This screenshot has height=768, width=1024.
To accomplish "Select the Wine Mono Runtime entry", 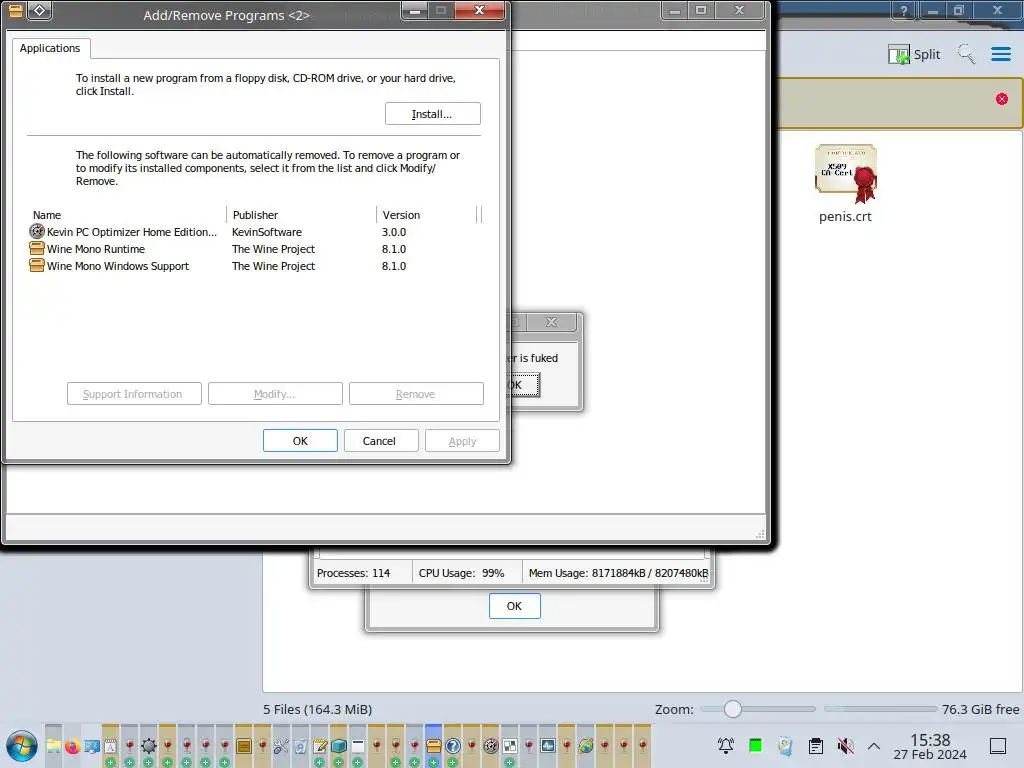I will click(x=255, y=249).
